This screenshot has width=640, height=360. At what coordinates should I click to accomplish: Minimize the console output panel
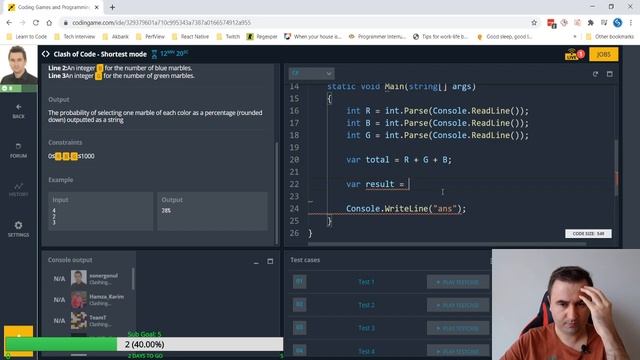coord(256,262)
